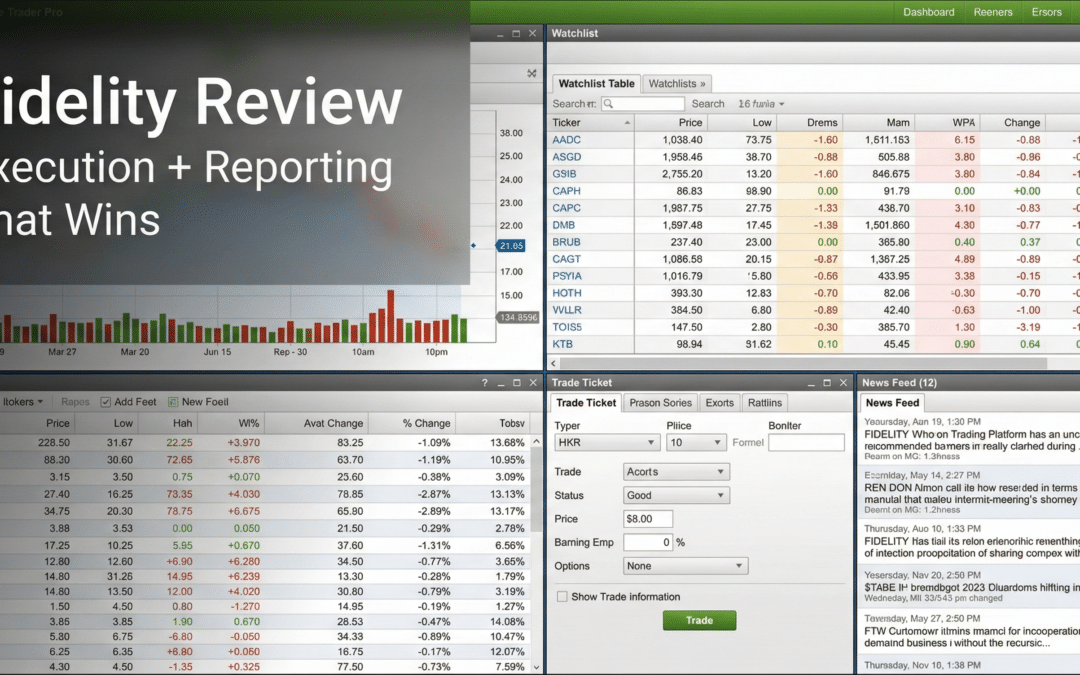Close the Trade Ticket panel
Image resolution: width=1080 pixels, height=675 pixels.
[x=843, y=383]
